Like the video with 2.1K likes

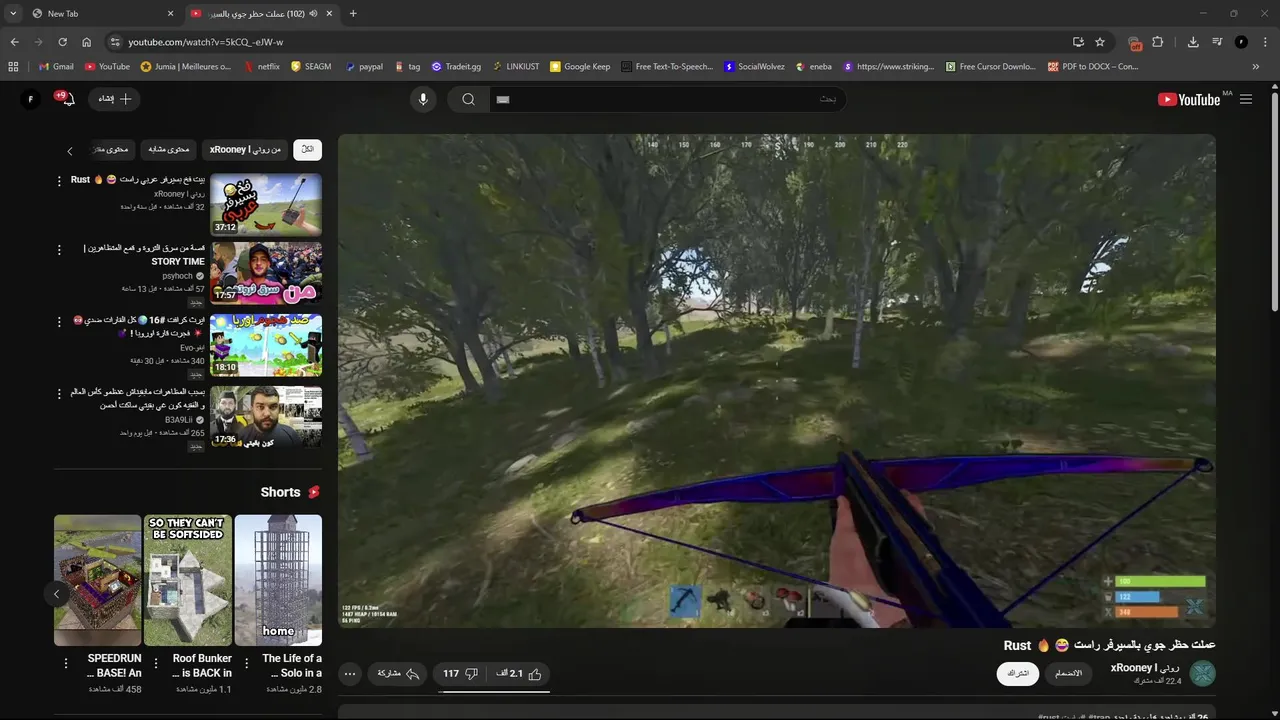pos(519,674)
